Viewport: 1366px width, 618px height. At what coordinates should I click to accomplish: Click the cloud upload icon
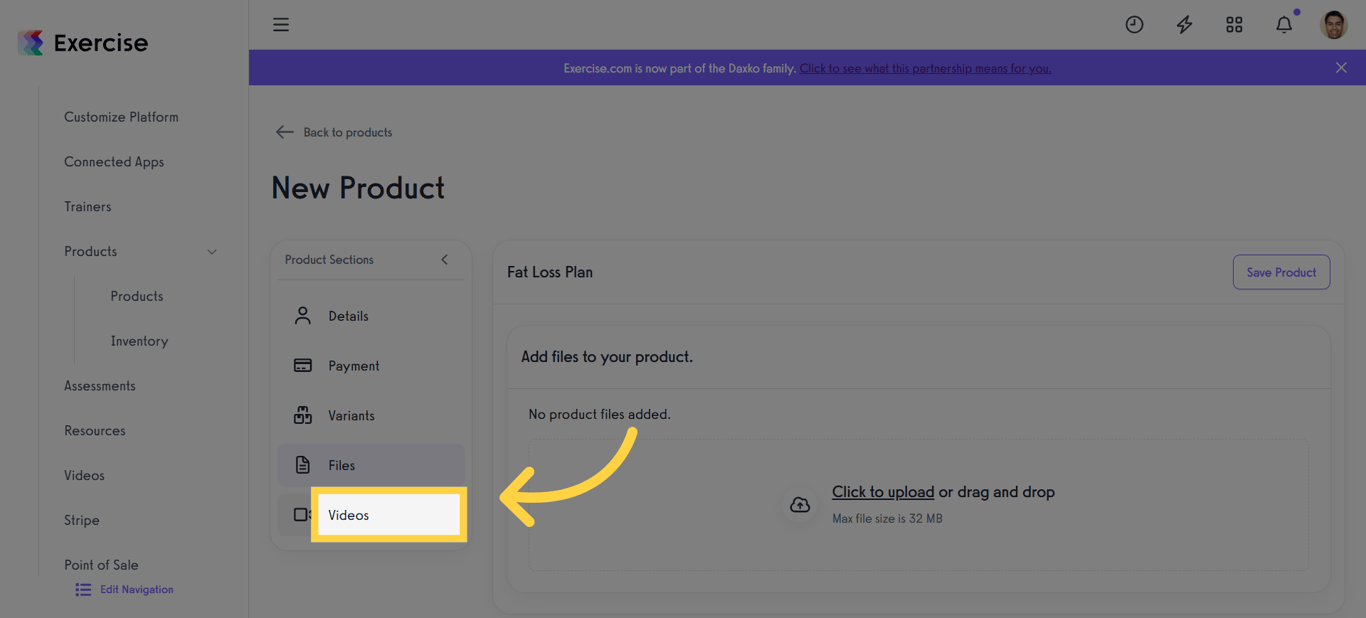click(800, 505)
